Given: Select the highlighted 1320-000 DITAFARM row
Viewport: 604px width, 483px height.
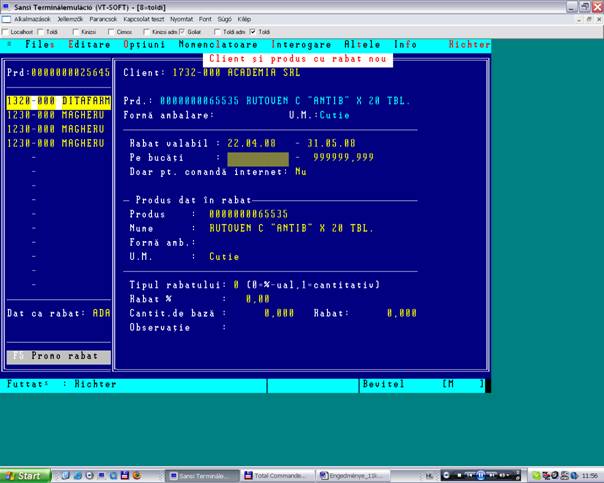Looking at the screenshot, I should pos(59,101).
